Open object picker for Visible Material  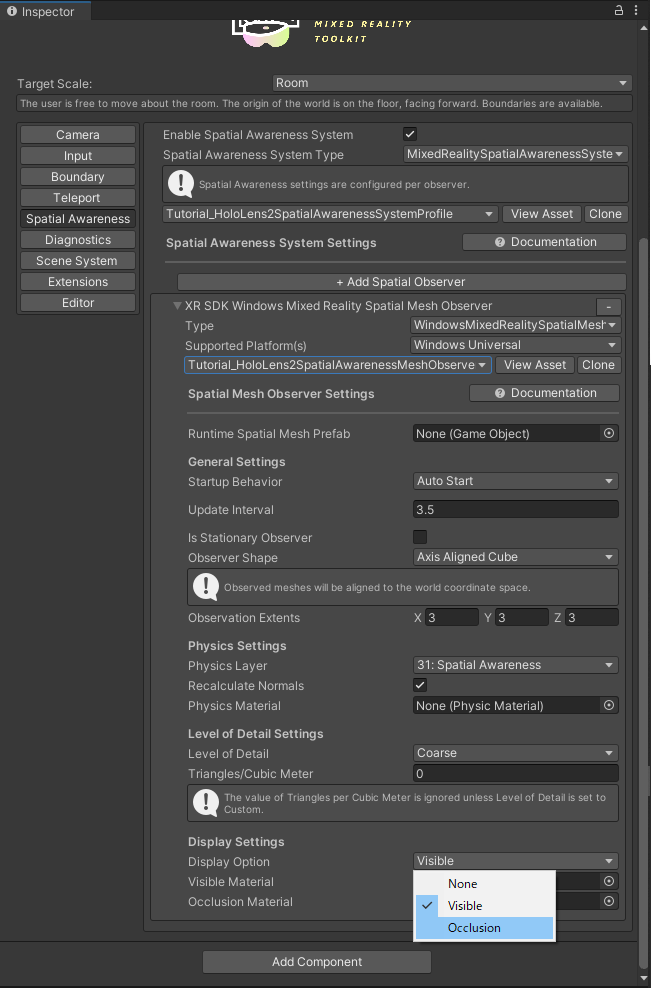click(x=609, y=882)
